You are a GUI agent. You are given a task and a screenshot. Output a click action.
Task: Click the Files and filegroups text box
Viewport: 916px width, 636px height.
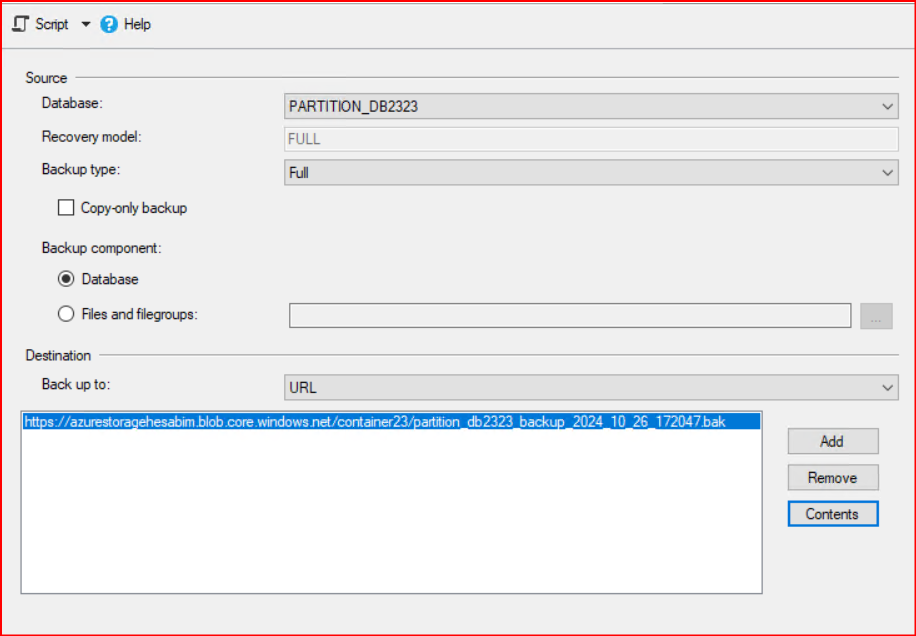point(569,316)
